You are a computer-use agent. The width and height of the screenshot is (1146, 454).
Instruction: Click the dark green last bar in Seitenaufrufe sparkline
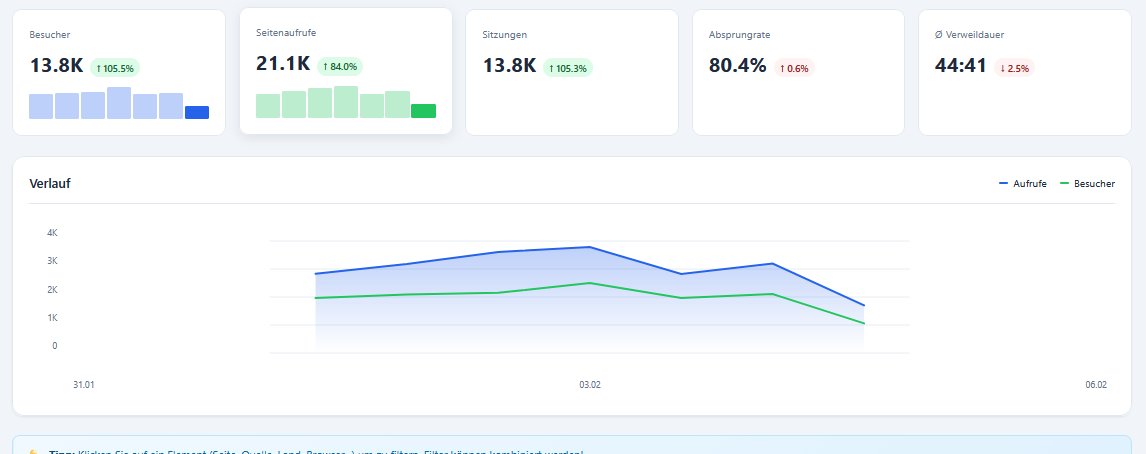[423, 111]
